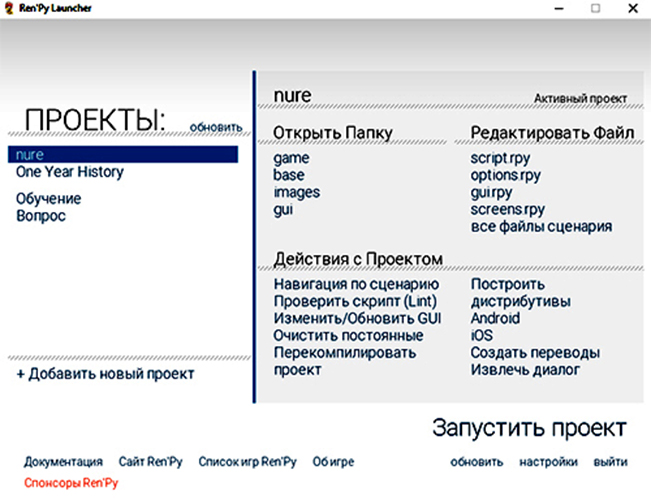
Task: Visit Сайт Ren'Py link
Action: coord(150,462)
